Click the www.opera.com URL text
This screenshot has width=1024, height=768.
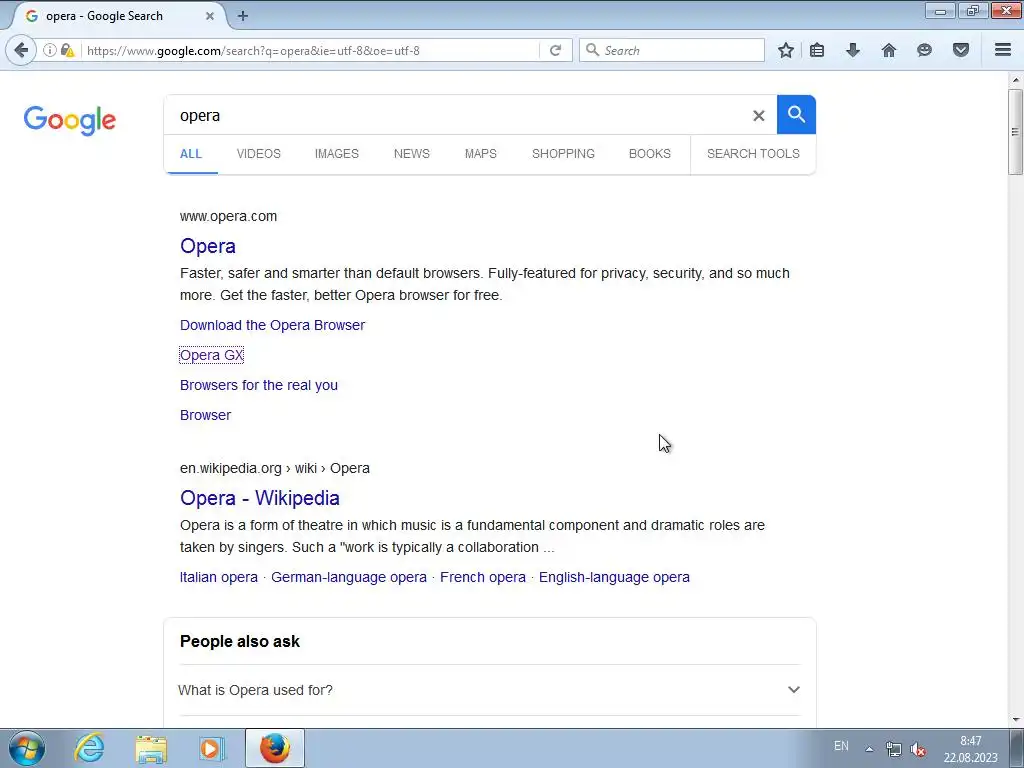228,216
